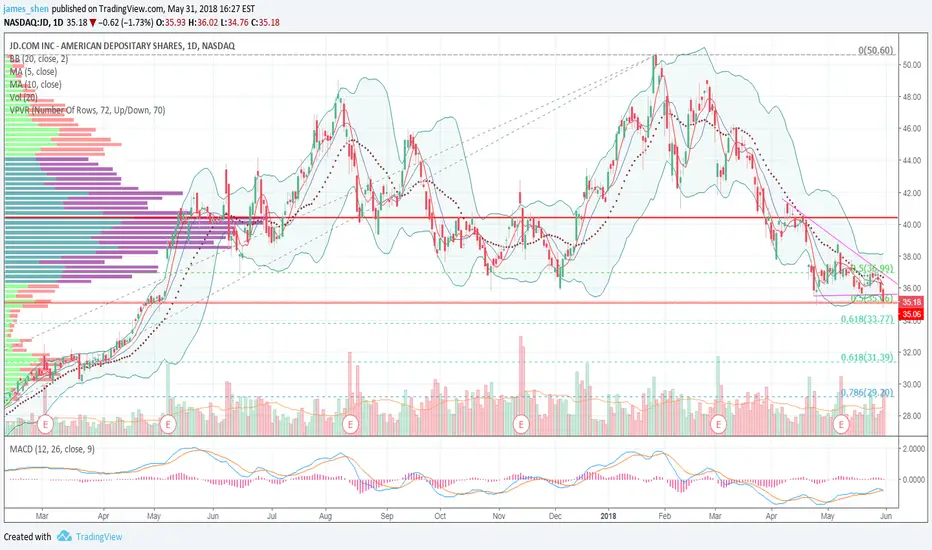This screenshot has height=550, width=932.
Task: Click the 0.618(31.39) Fibonacci label
Action: [x=867, y=357]
